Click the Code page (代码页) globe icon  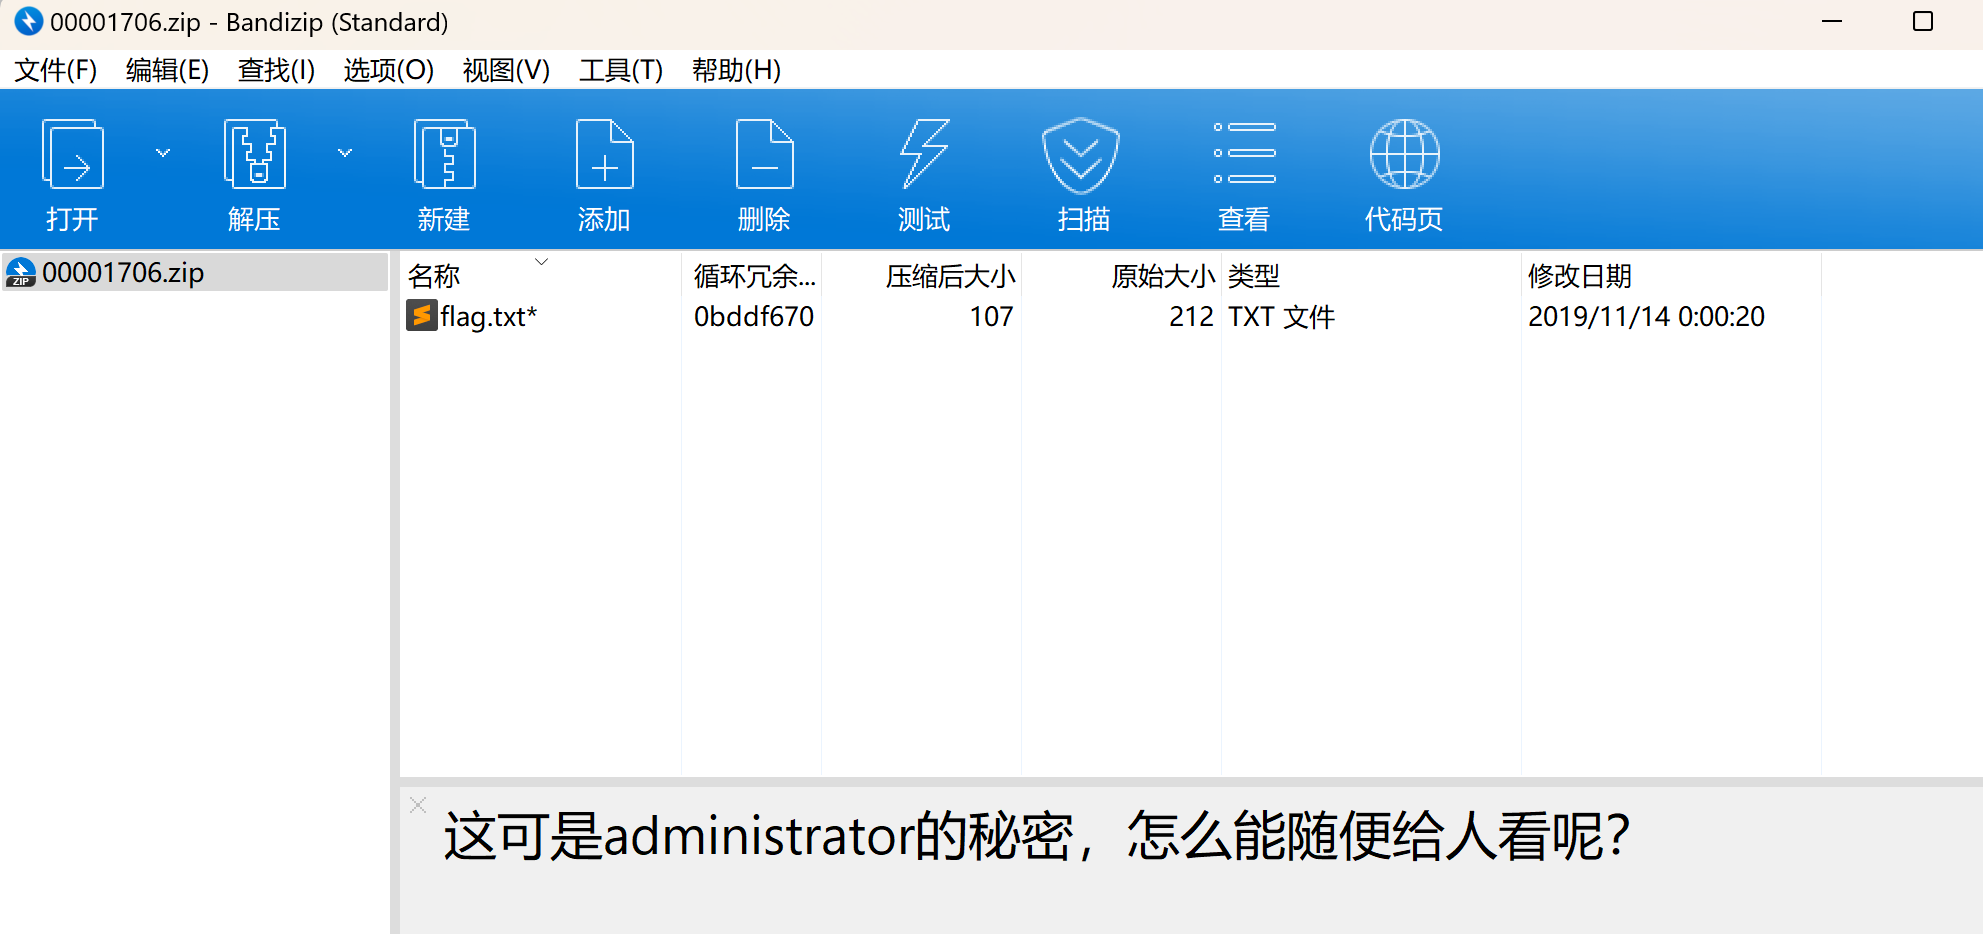[x=1404, y=154]
